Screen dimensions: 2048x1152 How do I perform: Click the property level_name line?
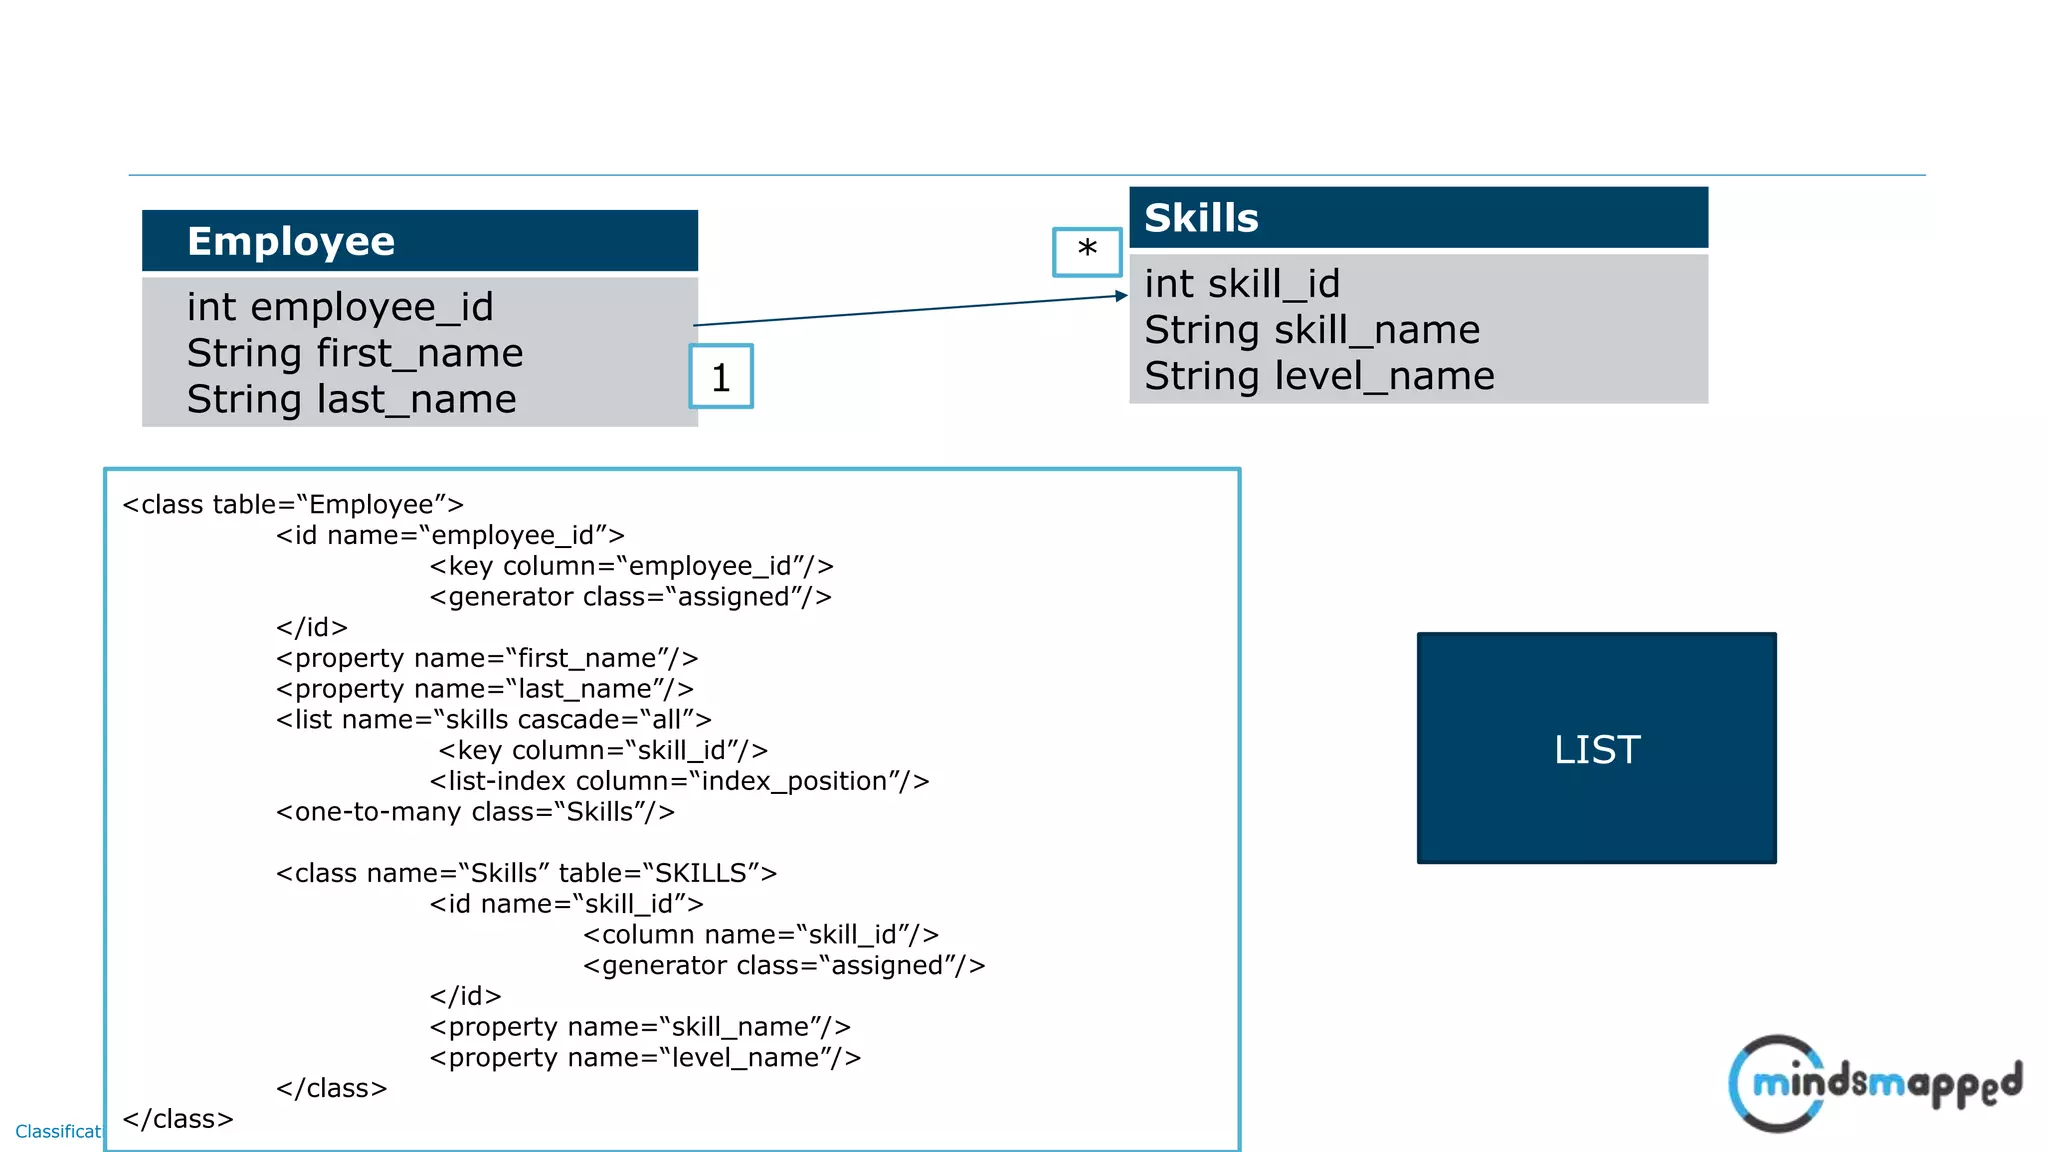click(x=646, y=1058)
